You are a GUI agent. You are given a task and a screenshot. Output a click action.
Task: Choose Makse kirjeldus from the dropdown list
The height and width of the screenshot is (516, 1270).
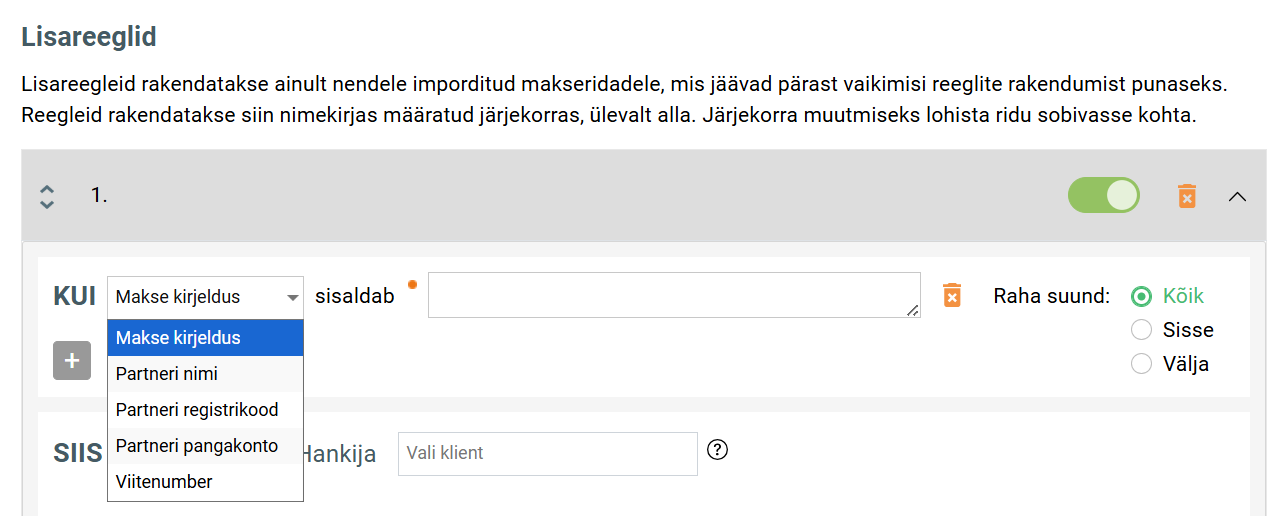point(205,338)
